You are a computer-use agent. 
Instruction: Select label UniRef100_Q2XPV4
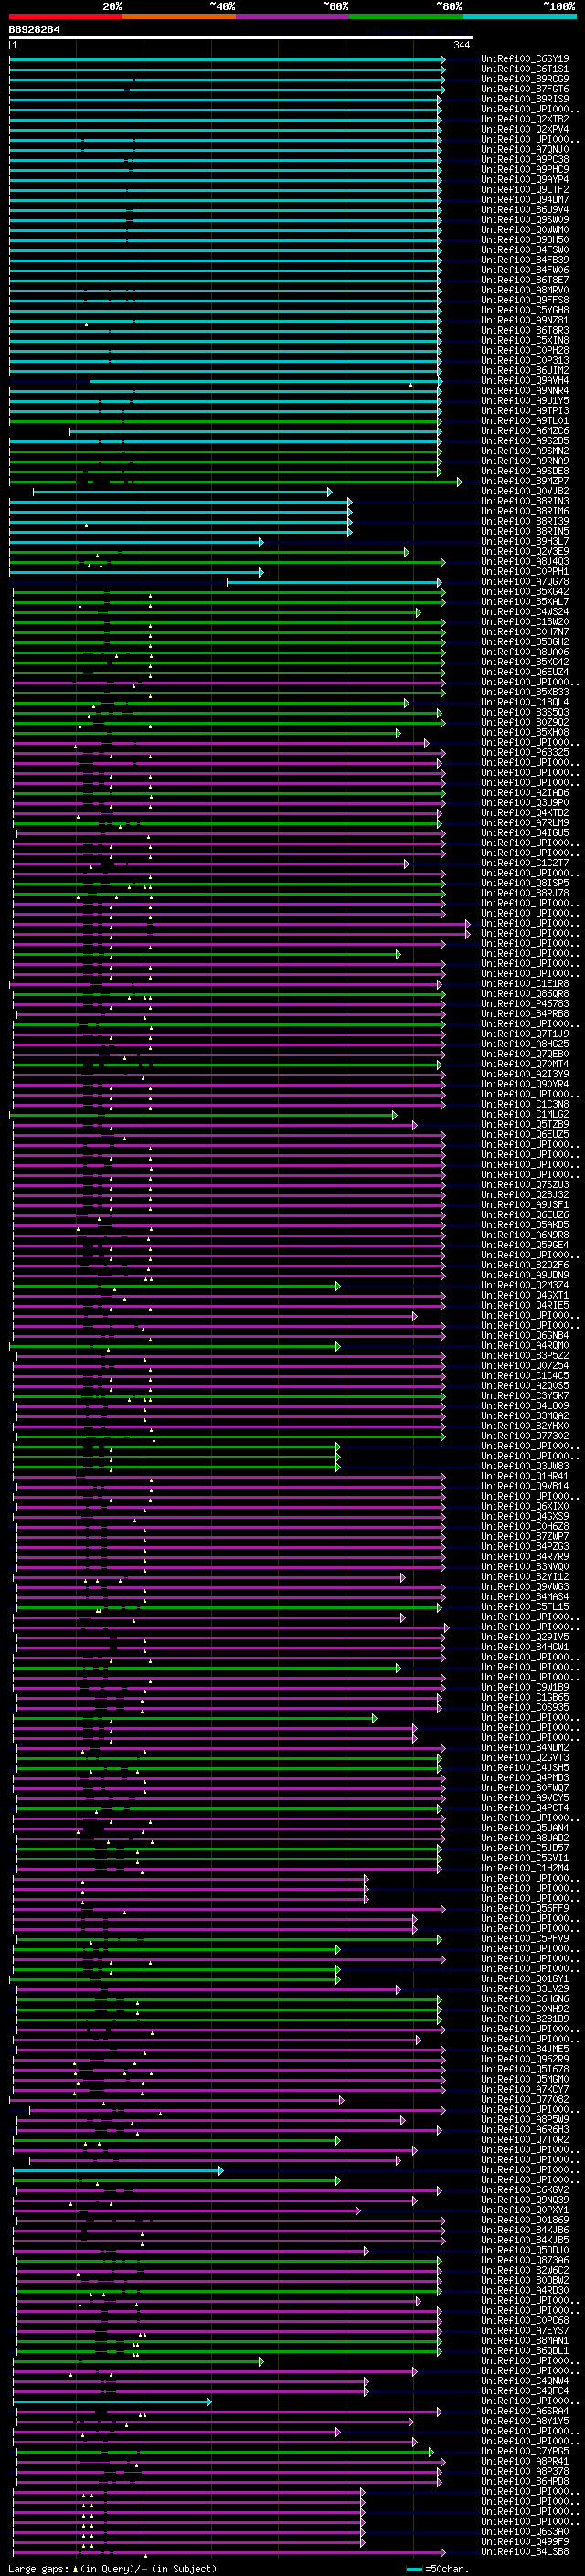(525, 129)
